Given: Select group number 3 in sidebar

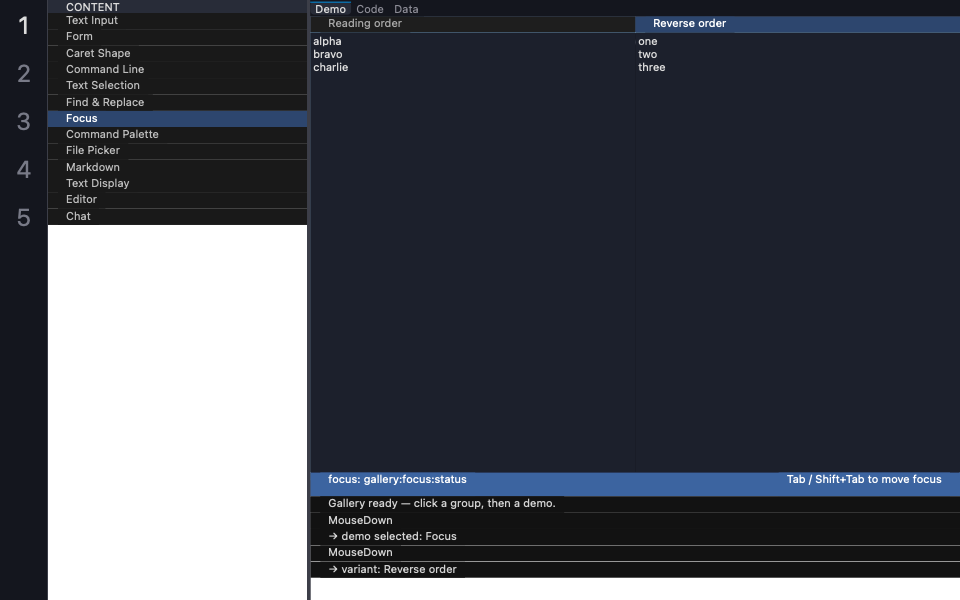Looking at the screenshot, I should click(23, 121).
